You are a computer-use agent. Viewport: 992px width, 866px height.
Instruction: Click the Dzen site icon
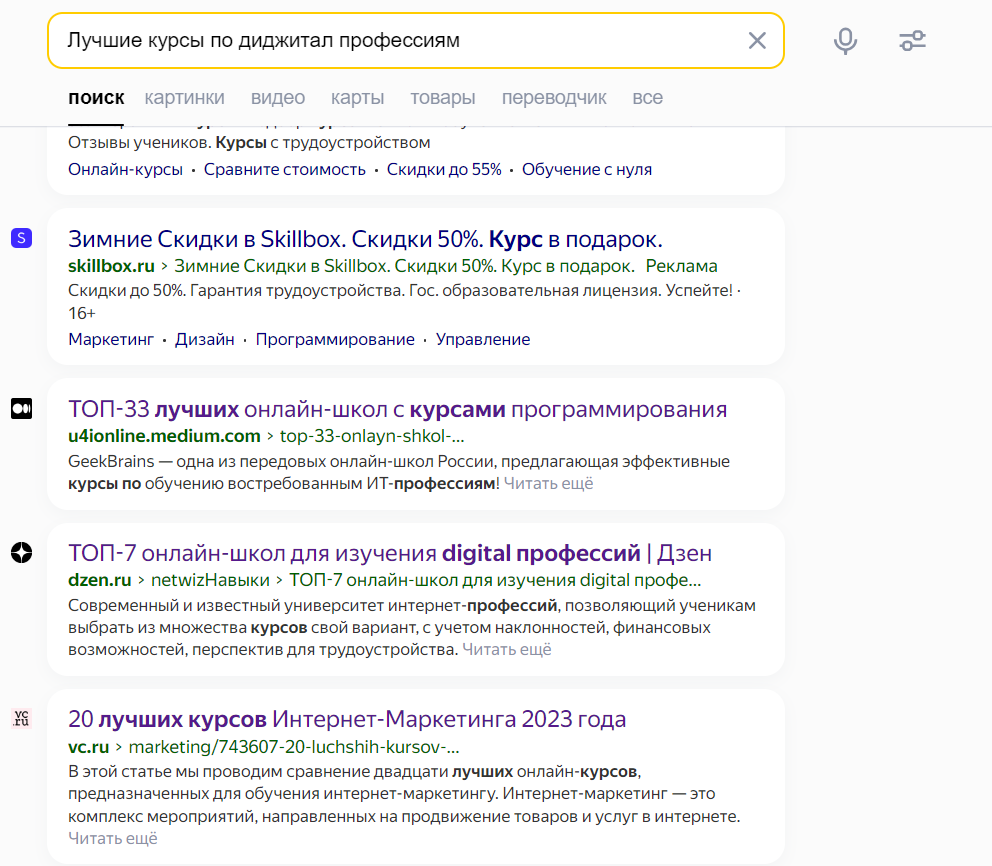21,552
